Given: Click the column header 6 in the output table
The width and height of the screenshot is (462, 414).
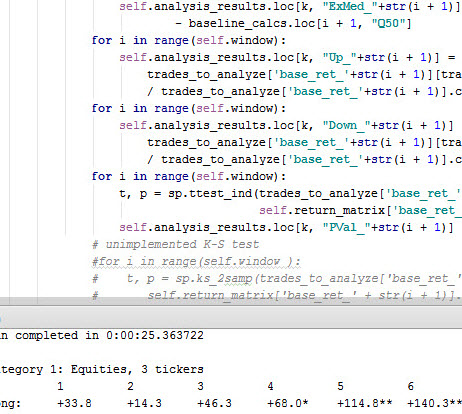Looking at the screenshot, I should (411, 386).
